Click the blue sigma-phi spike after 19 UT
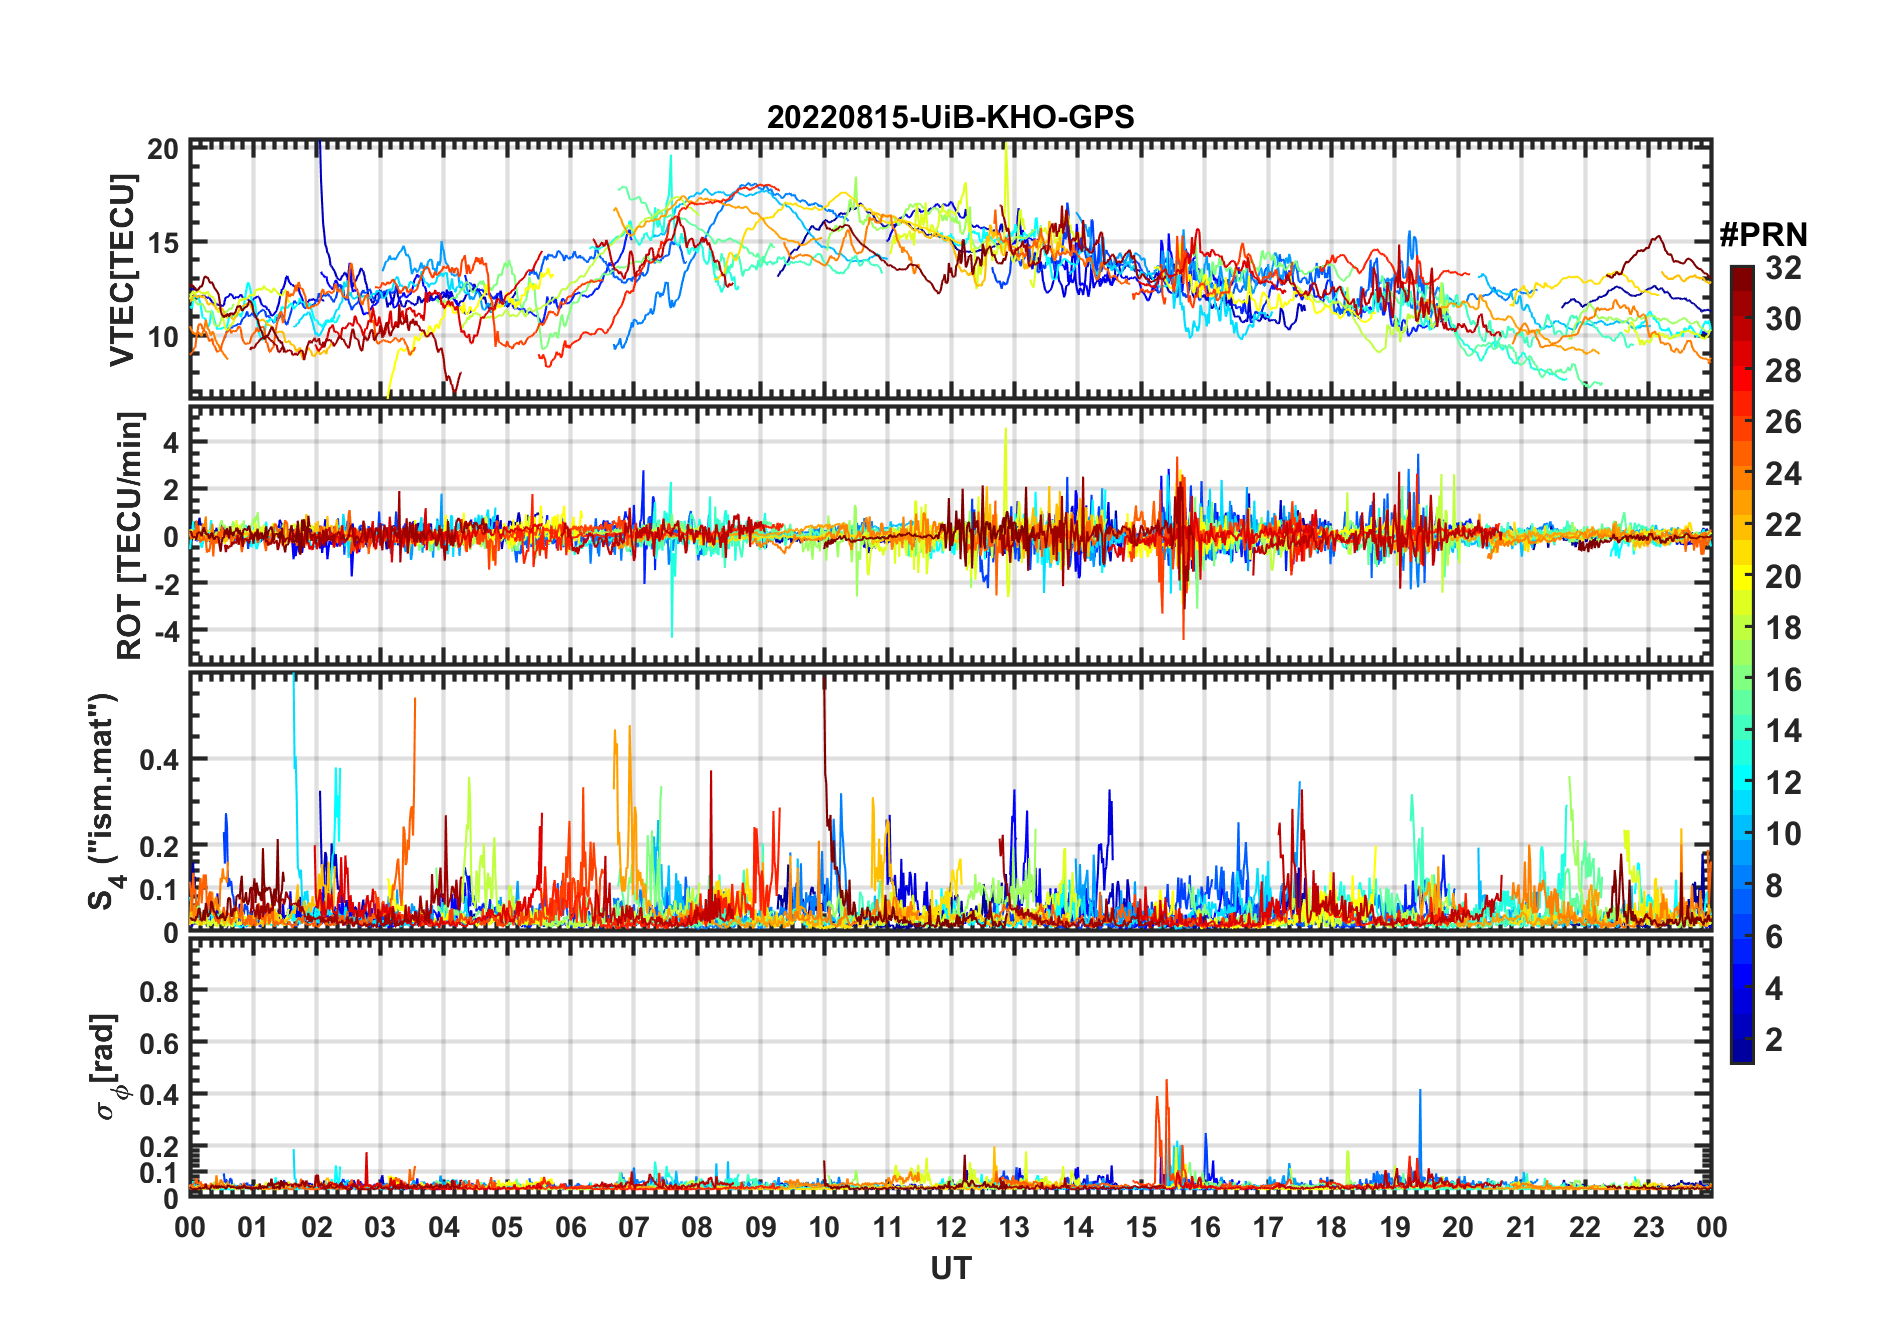 tap(1420, 1135)
